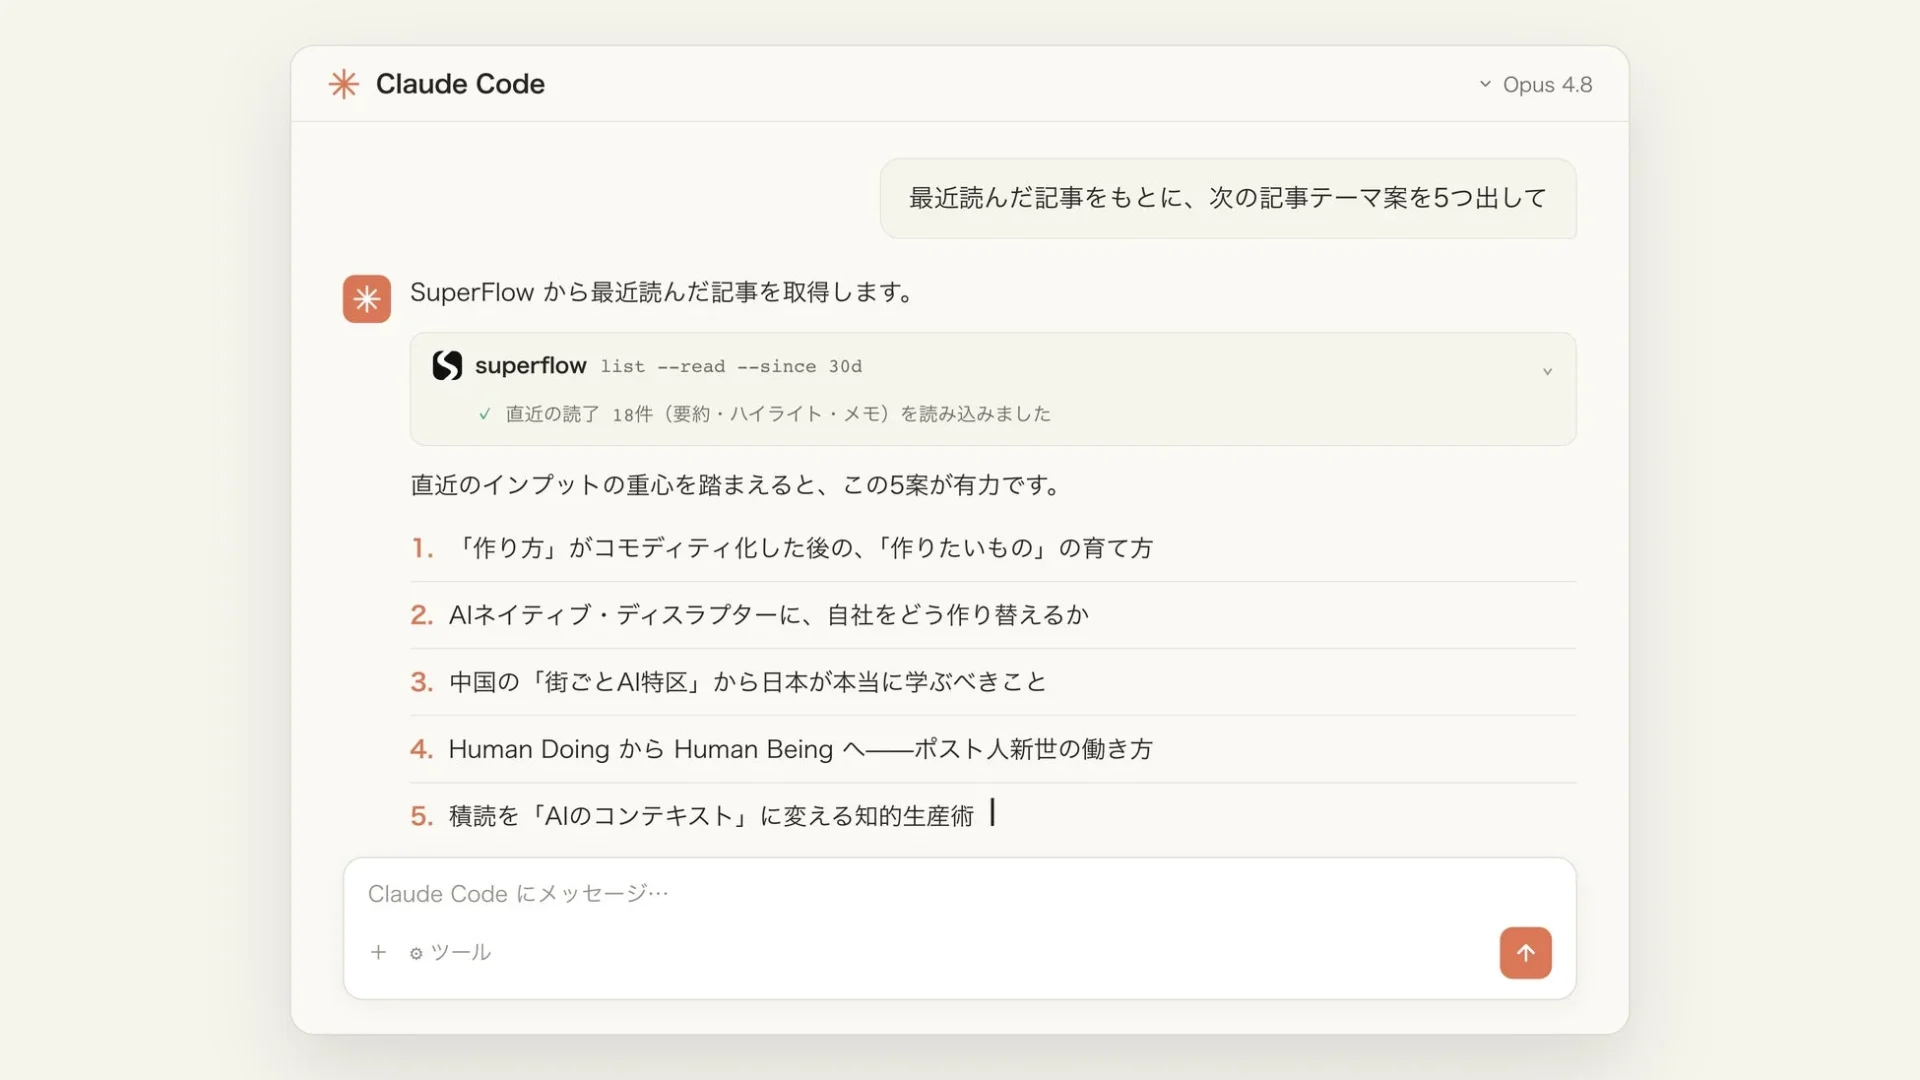The width and height of the screenshot is (1920, 1080).
Task: Click the 'list --read --since 30d' command text
Action: pyautogui.click(x=731, y=367)
